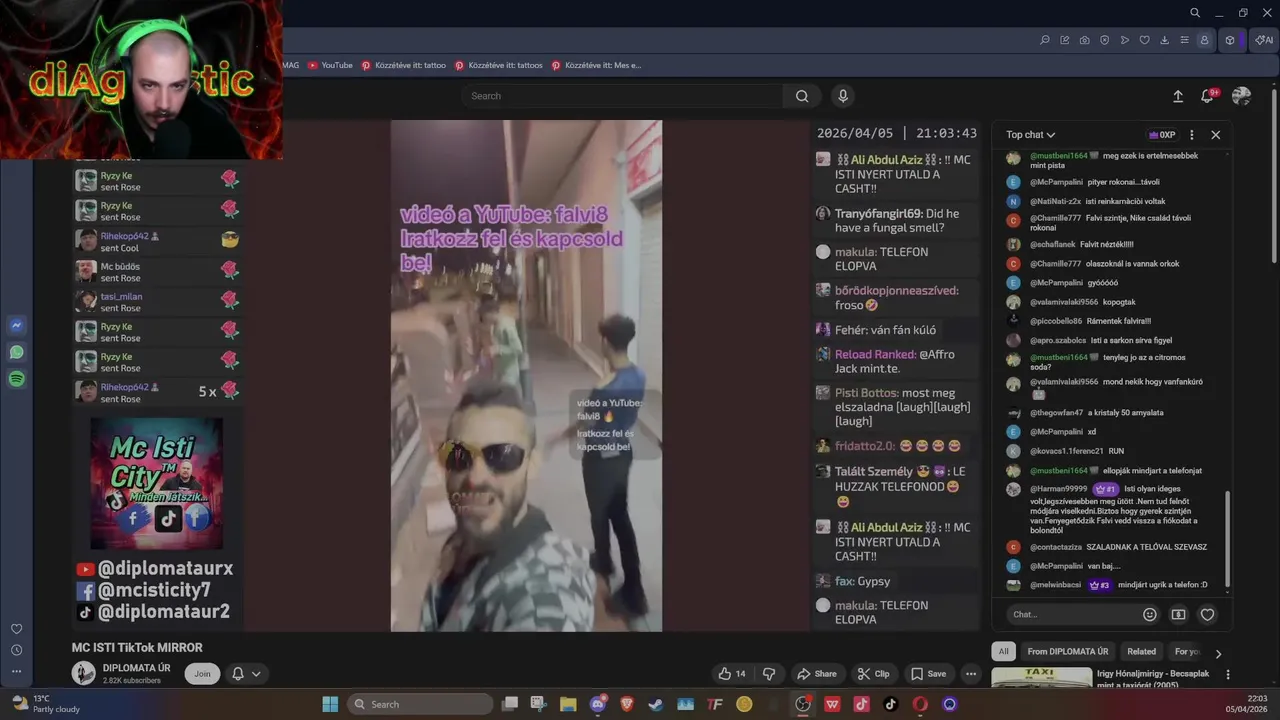Launch the browser AI assistant button
Screen dimensions: 1280x720
point(1264,40)
